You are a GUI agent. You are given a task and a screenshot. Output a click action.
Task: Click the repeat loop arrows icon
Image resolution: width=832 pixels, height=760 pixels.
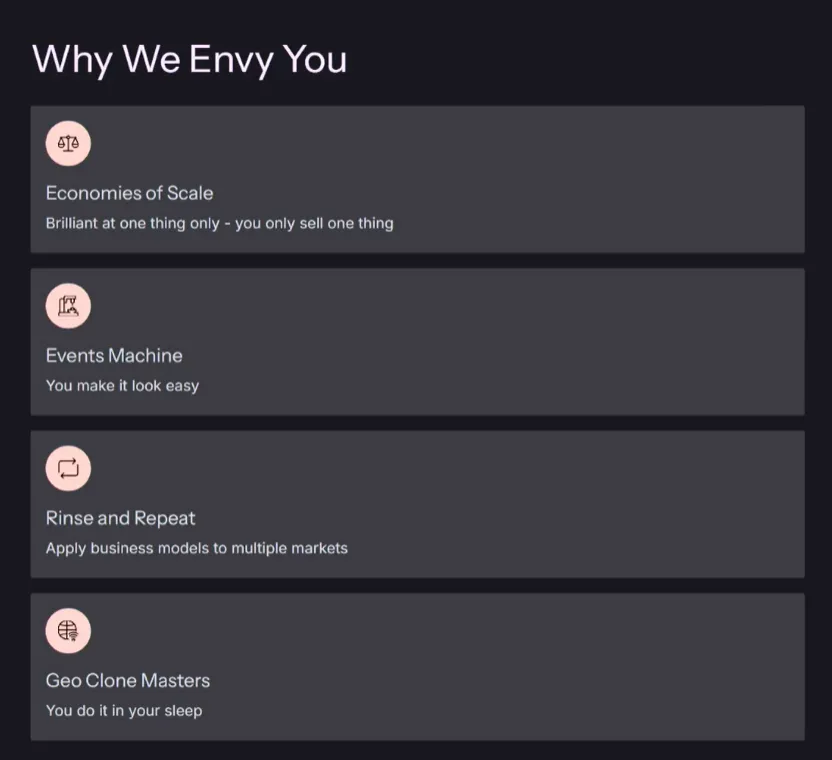68,468
